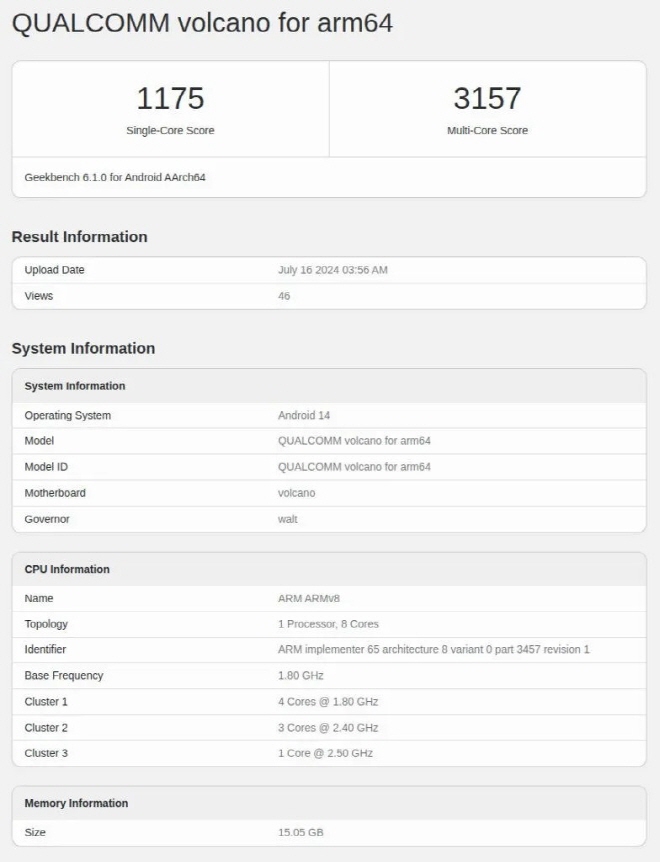This screenshot has height=862, width=660.
Task: Select '1 Processor, 8 Cores' value
Action: (x=328, y=624)
